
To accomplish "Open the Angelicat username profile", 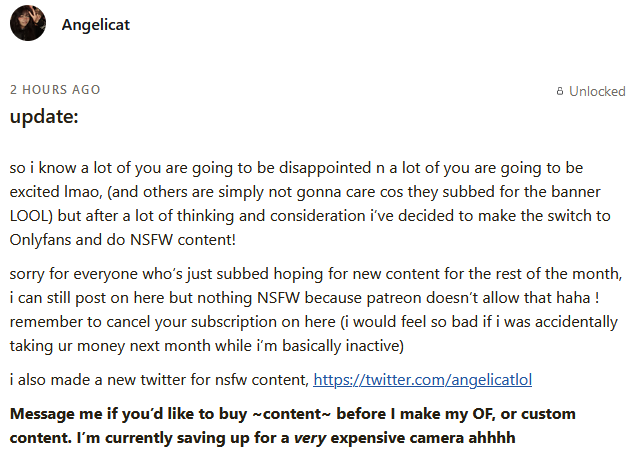I will click(96, 25).
